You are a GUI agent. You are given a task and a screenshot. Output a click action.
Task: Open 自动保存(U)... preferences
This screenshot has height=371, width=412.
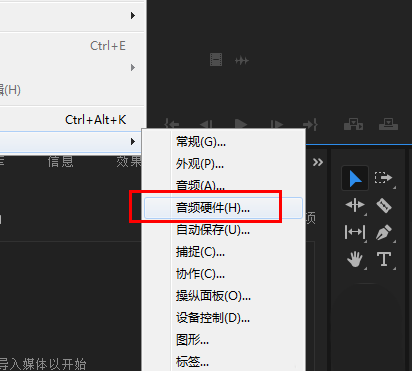pyautogui.click(x=223, y=230)
